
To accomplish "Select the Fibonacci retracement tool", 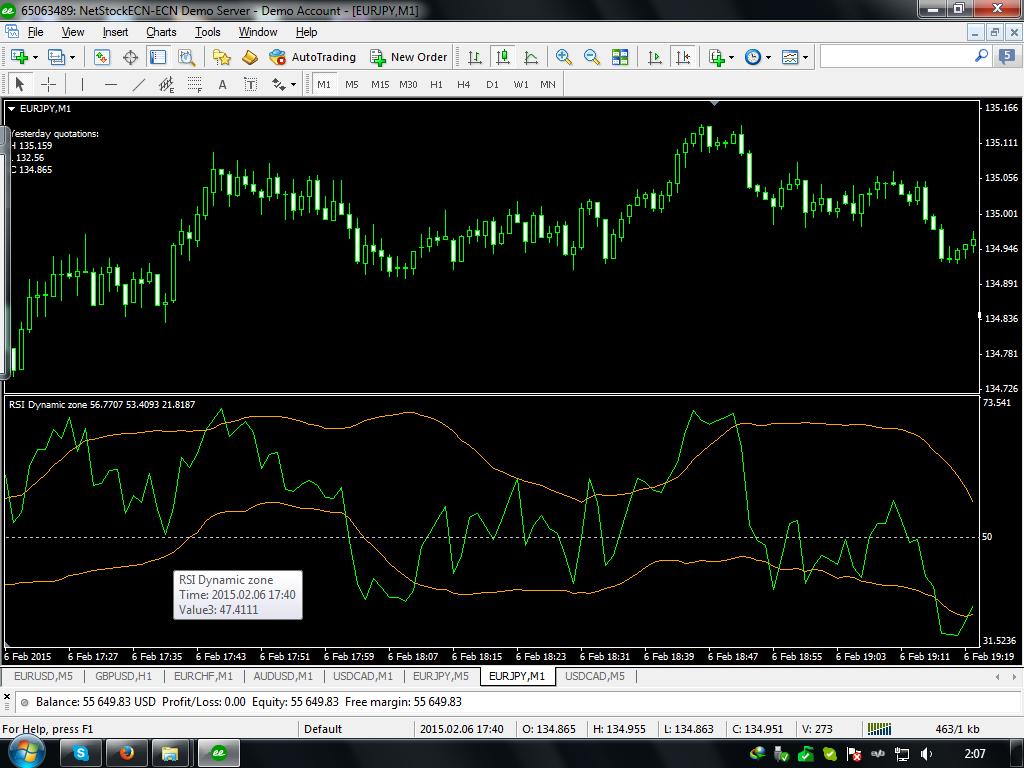I will click(195, 84).
